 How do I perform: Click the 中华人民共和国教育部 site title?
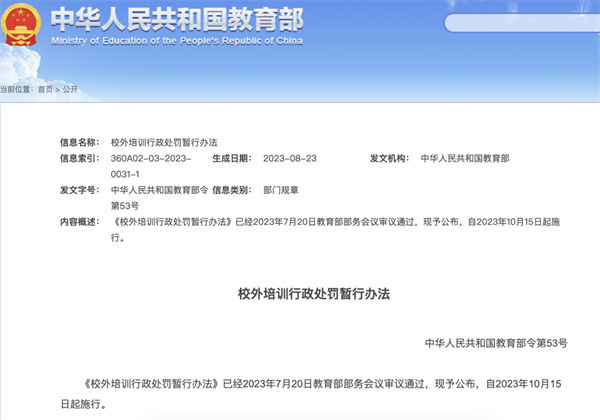tap(177, 20)
